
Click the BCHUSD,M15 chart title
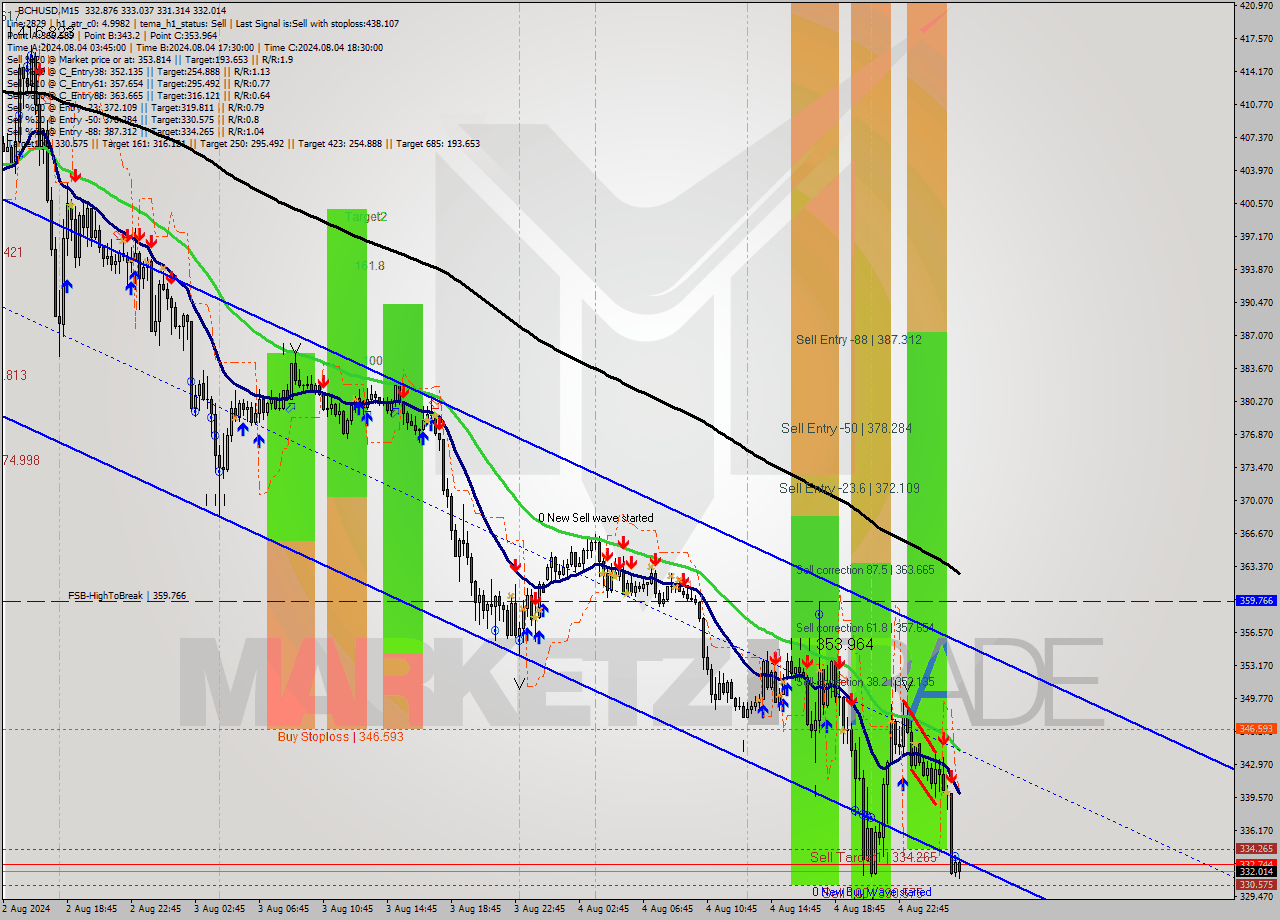click(49, 10)
